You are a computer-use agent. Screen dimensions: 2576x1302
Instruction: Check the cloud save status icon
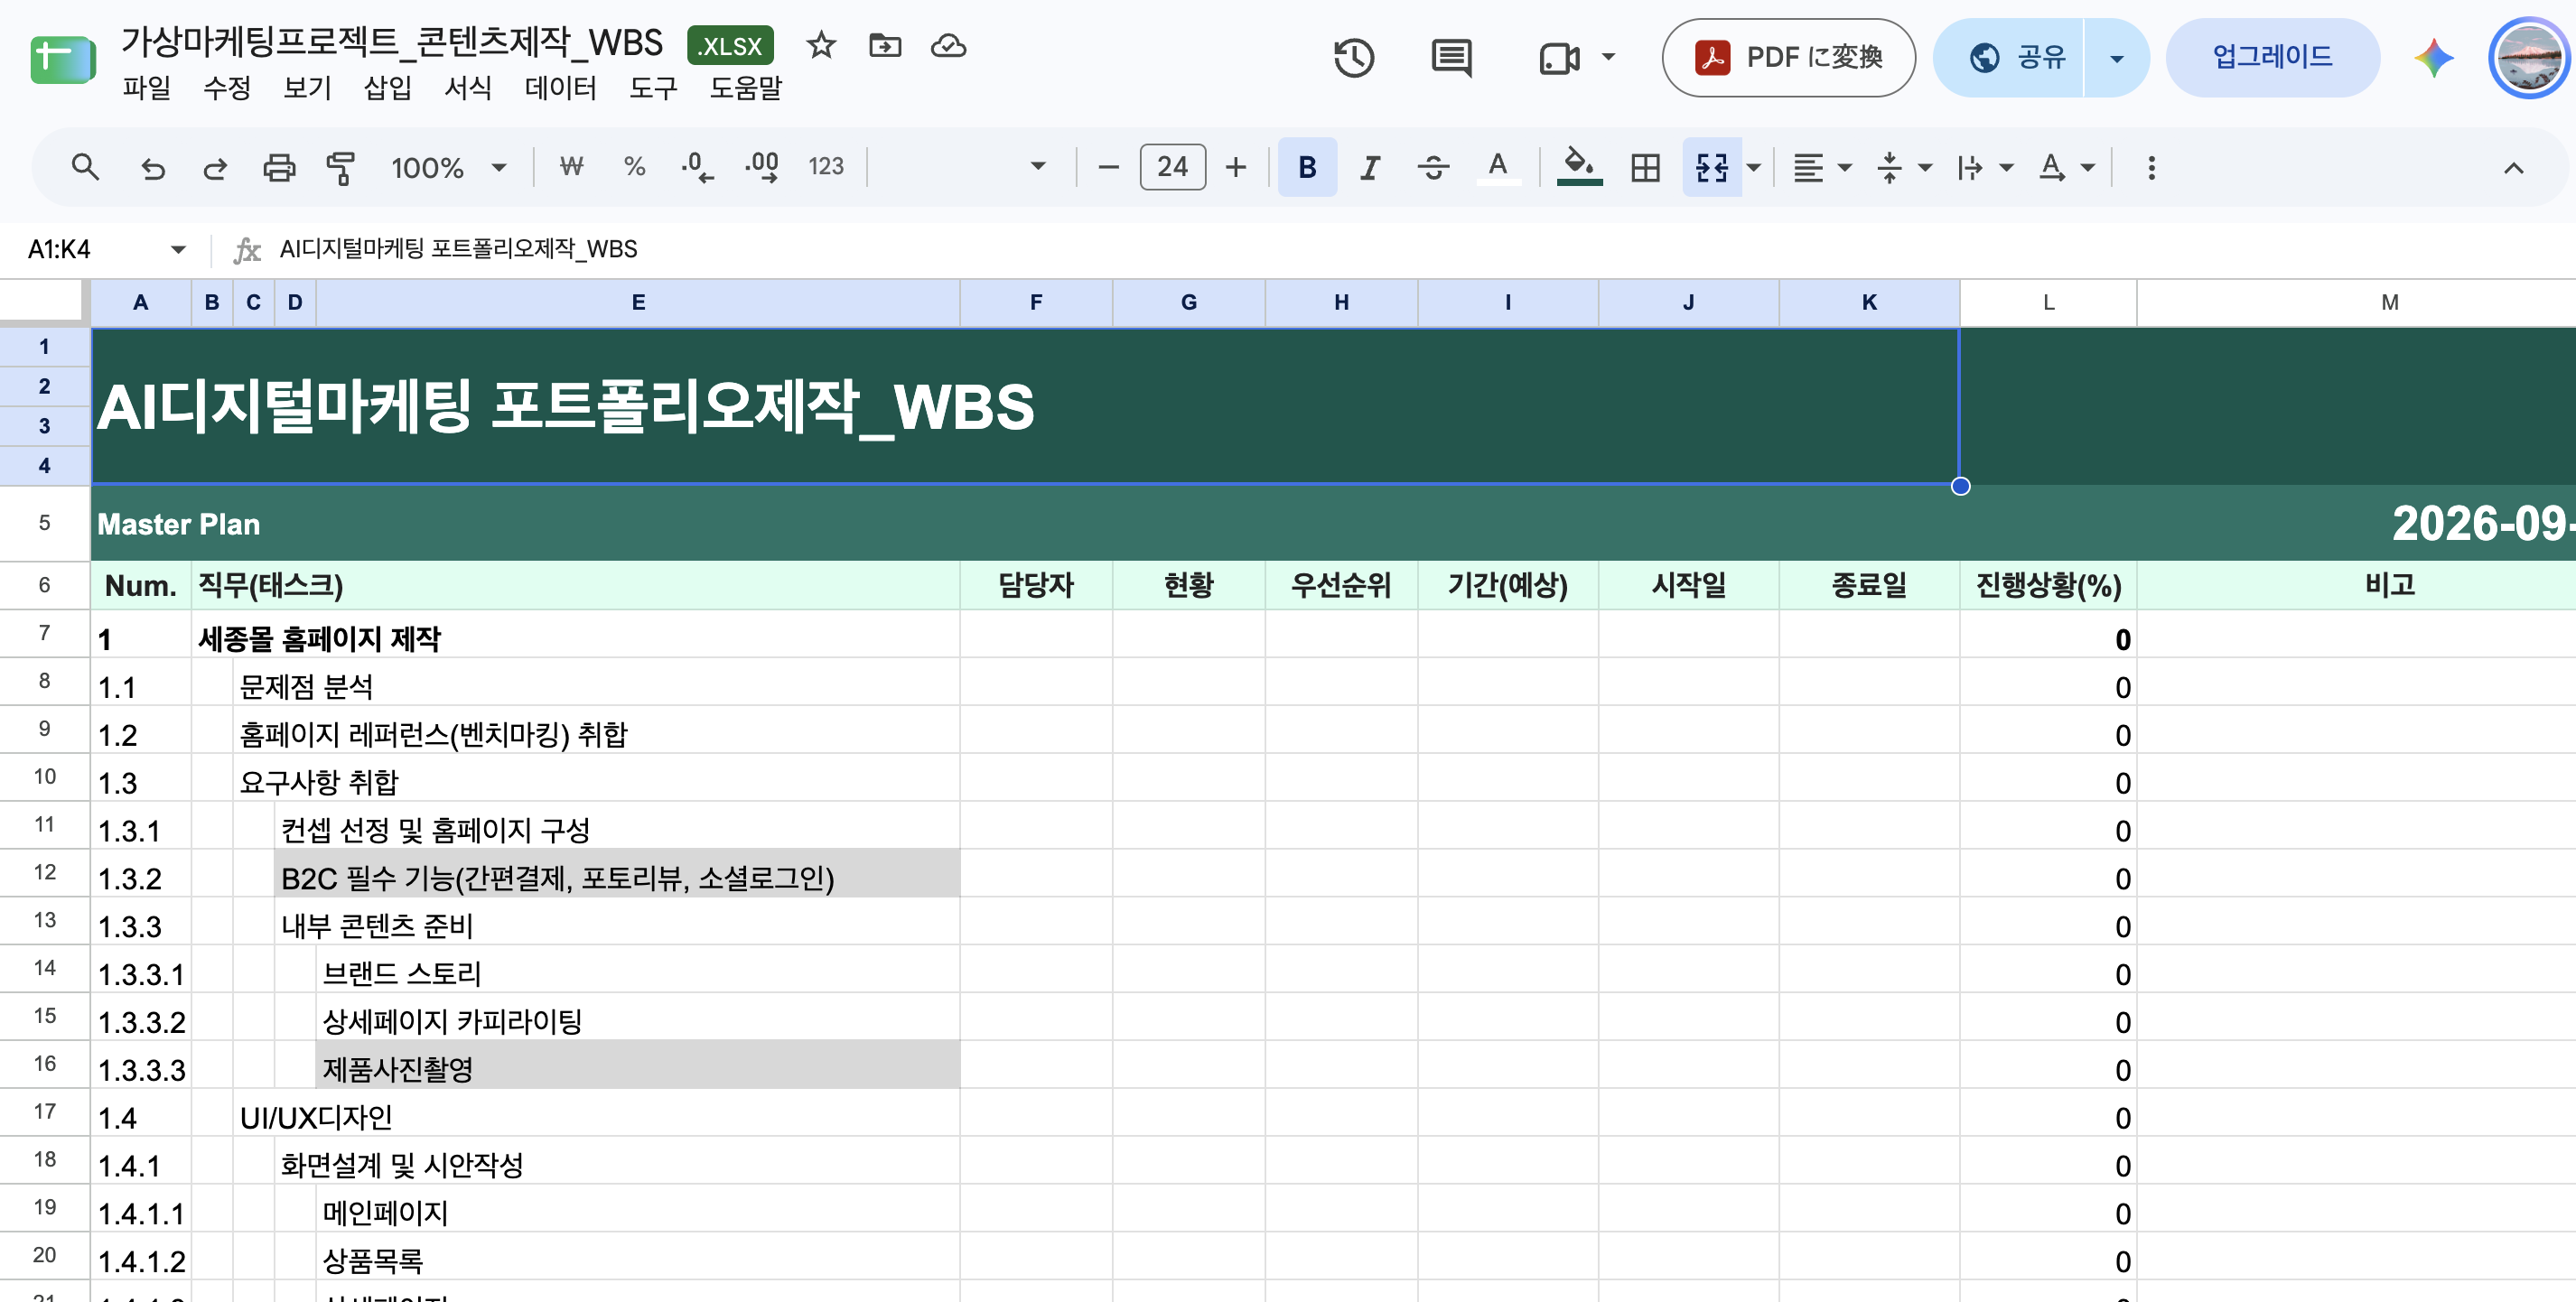pos(948,45)
